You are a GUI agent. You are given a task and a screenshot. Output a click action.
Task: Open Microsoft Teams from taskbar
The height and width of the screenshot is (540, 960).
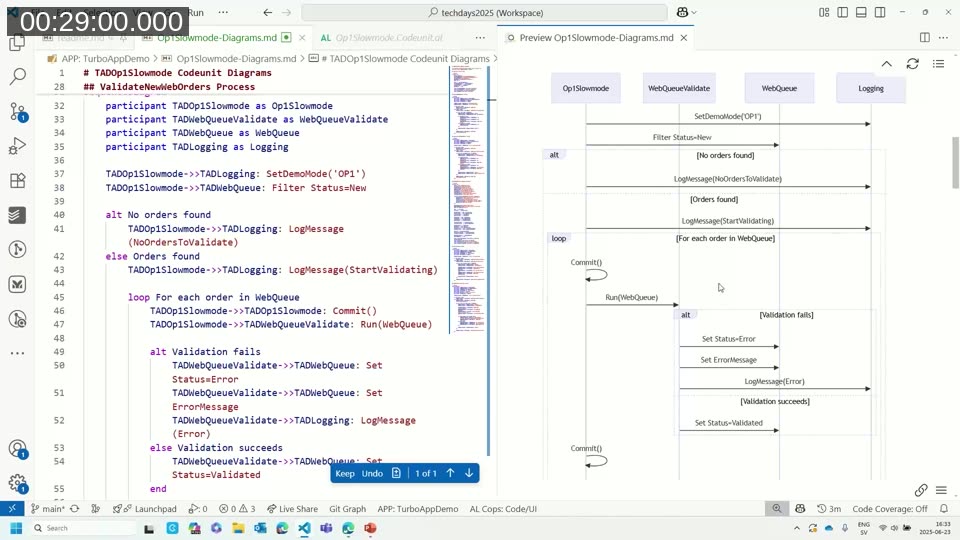[326, 528]
